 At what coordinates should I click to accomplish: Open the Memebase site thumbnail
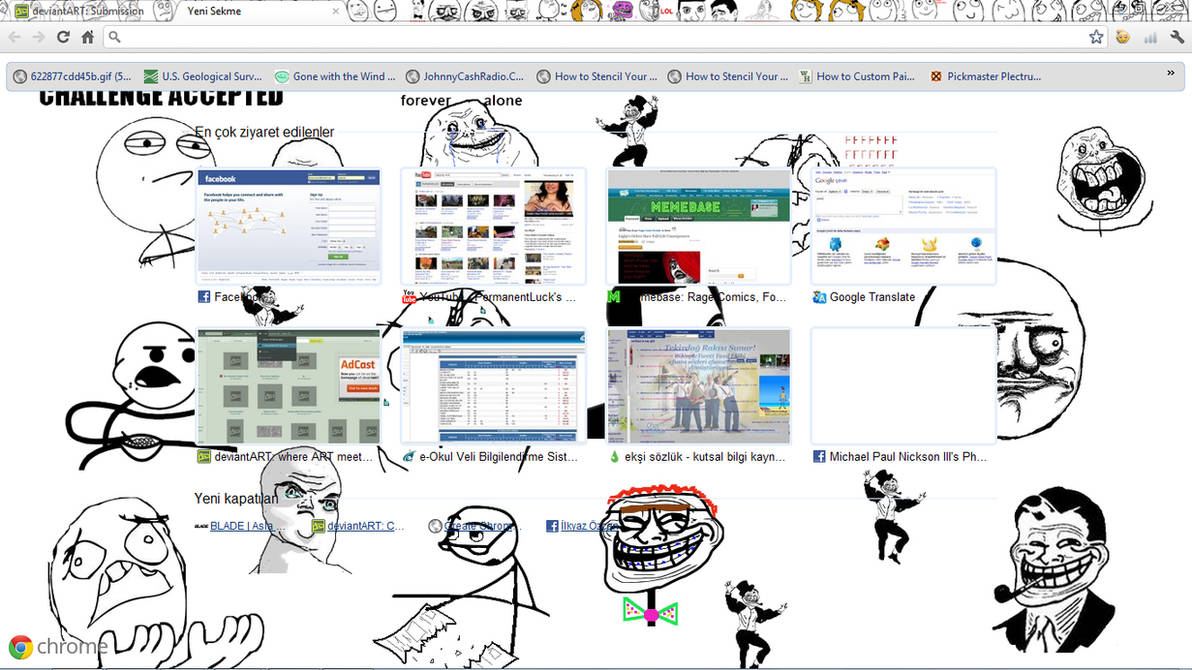click(x=699, y=226)
